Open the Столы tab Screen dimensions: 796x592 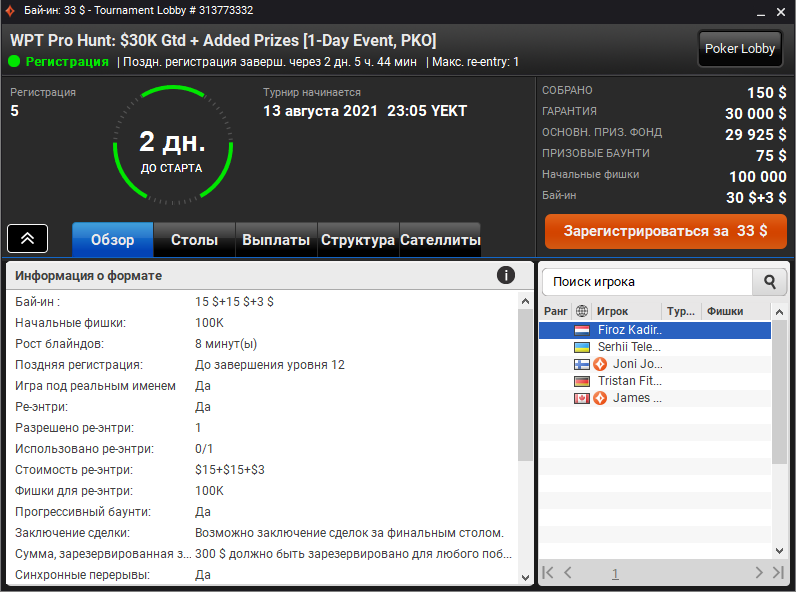point(194,240)
